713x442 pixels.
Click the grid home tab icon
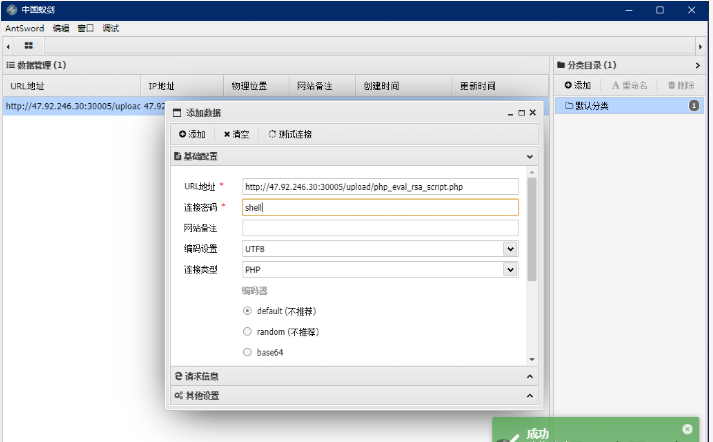(x=29, y=45)
